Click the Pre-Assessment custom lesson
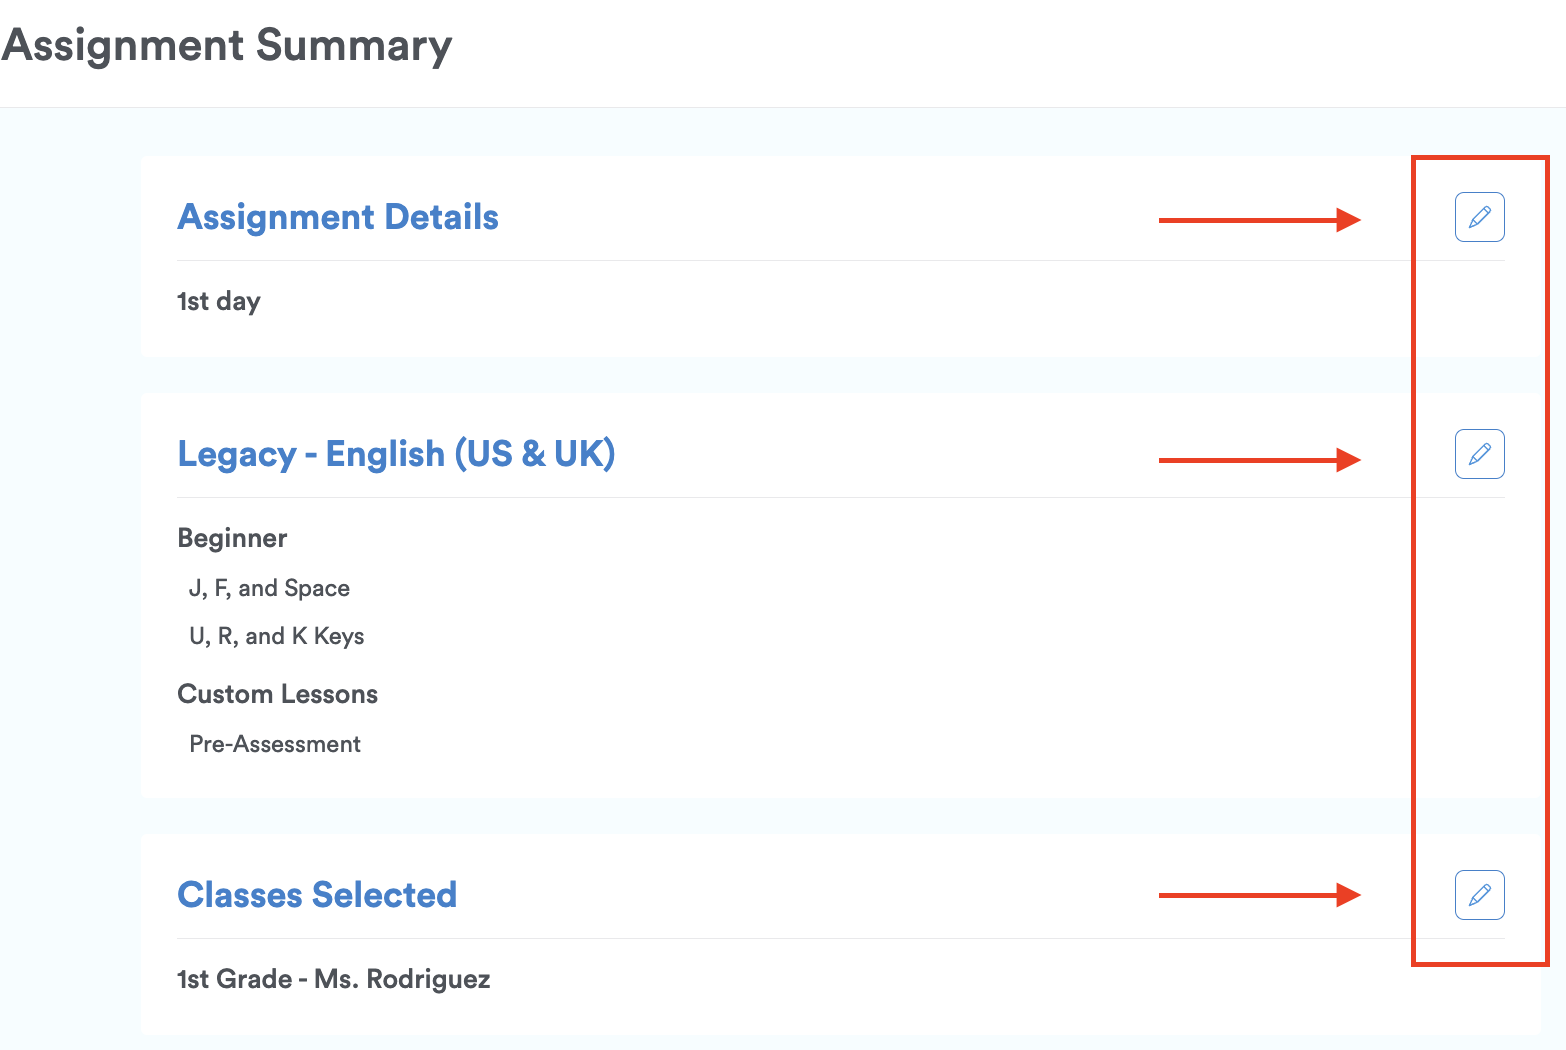The width and height of the screenshot is (1566, 1050). coord(274,744)
